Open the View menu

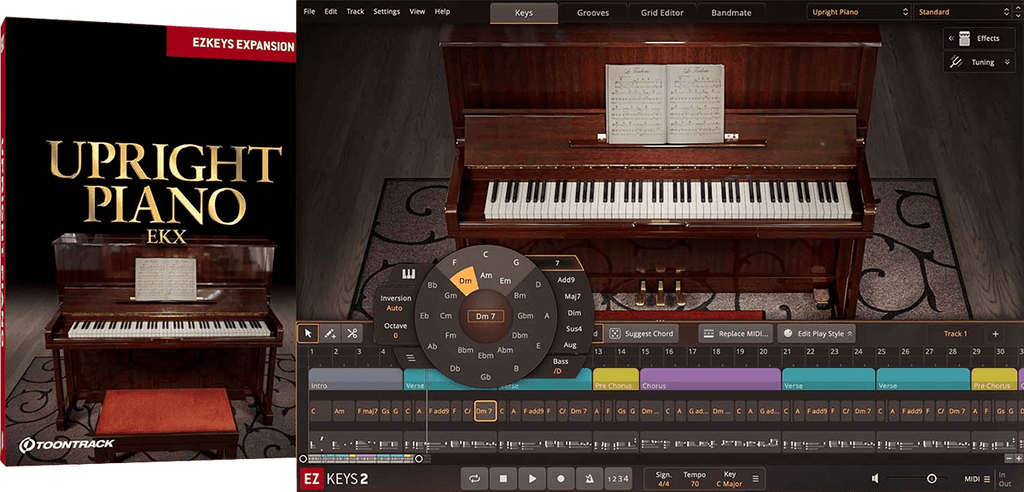coord(417,12)
